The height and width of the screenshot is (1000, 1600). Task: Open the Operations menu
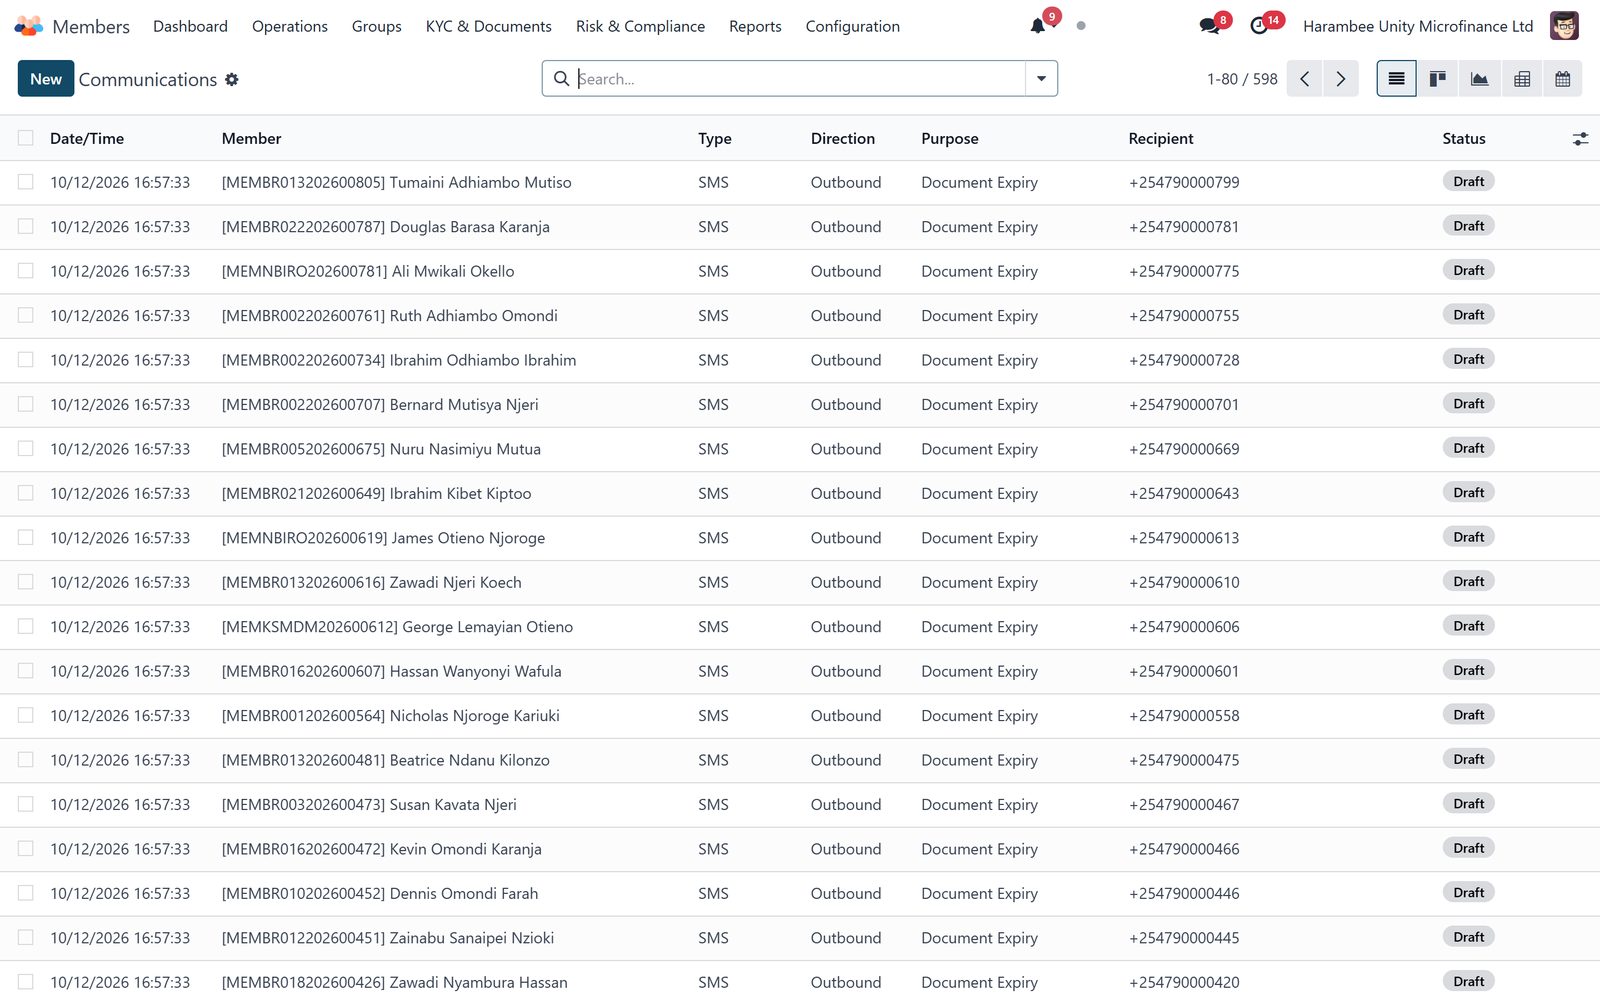click(290, 26)
